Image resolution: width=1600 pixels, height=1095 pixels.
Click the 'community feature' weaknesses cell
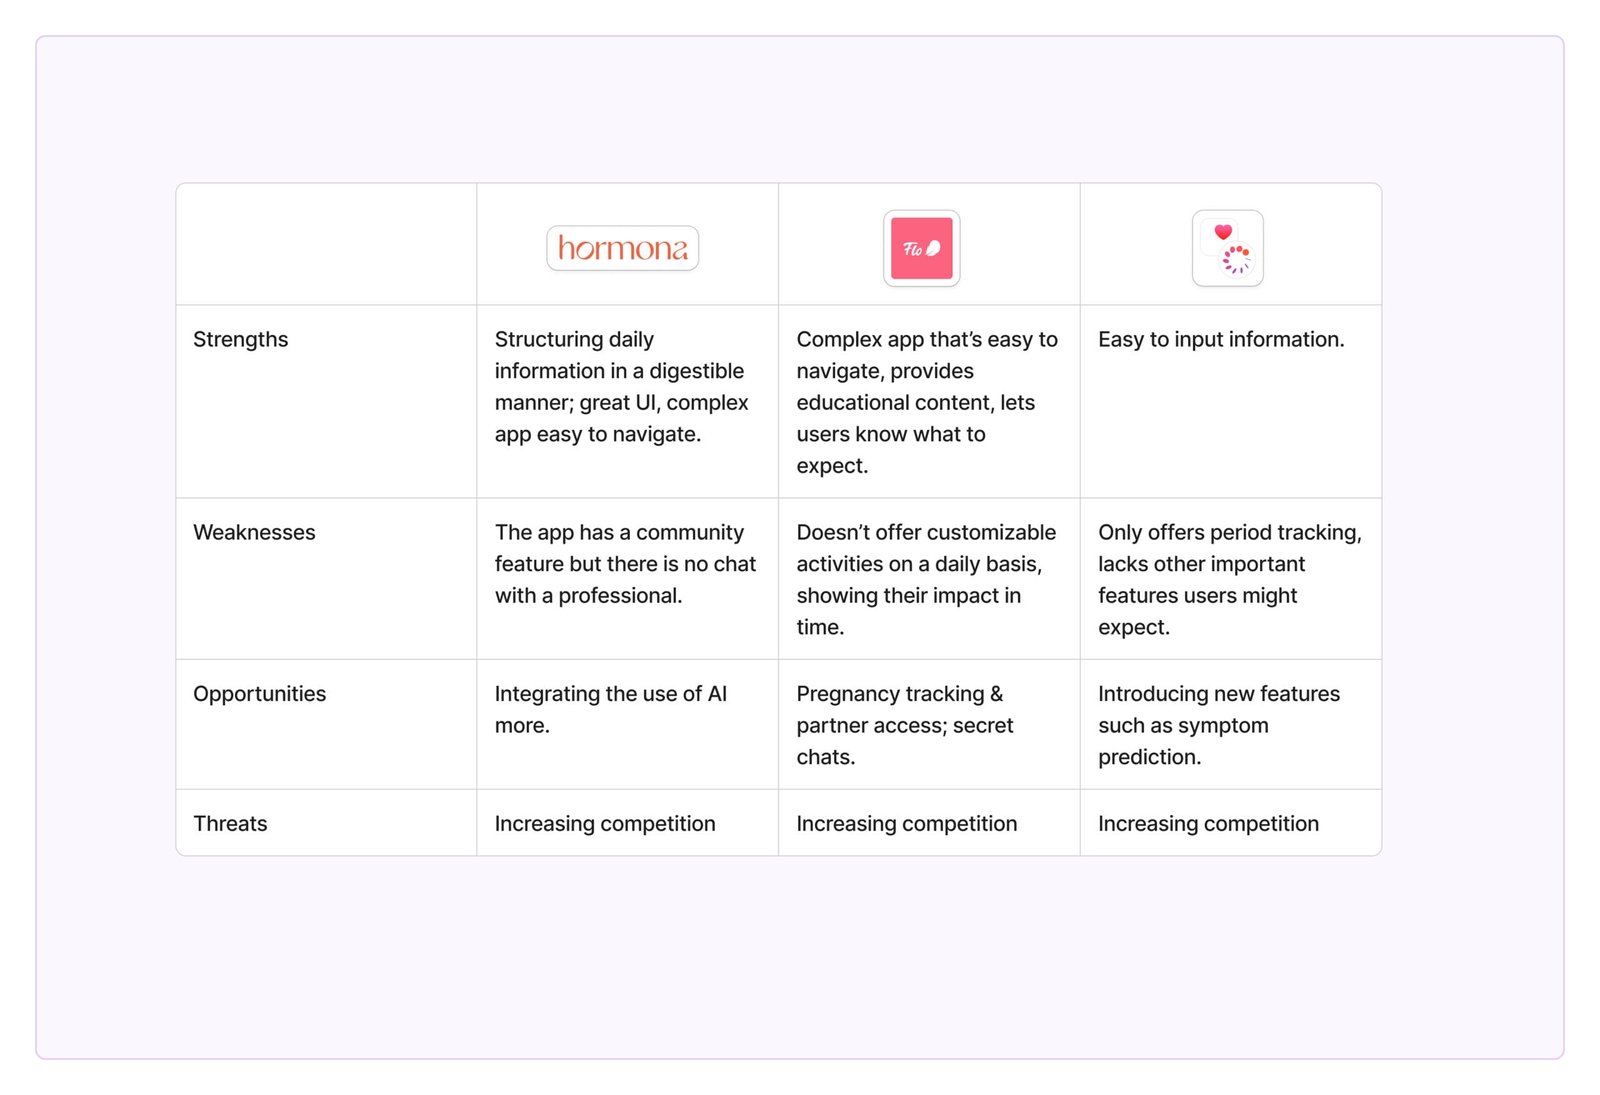tap(625, 564)
